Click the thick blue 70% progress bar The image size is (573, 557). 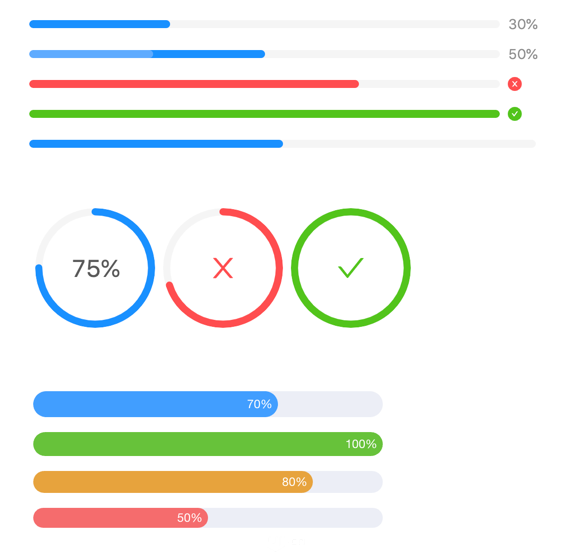208,404
